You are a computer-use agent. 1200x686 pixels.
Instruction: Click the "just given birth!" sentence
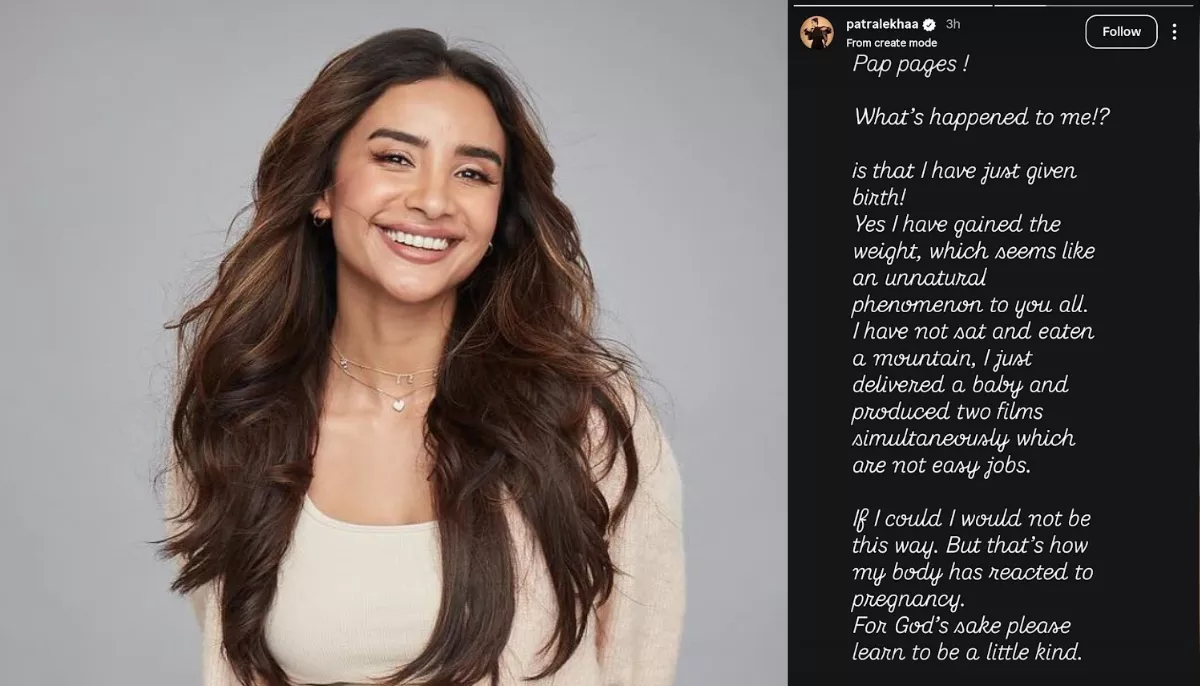pyautogui.click(x=963, y=183)
